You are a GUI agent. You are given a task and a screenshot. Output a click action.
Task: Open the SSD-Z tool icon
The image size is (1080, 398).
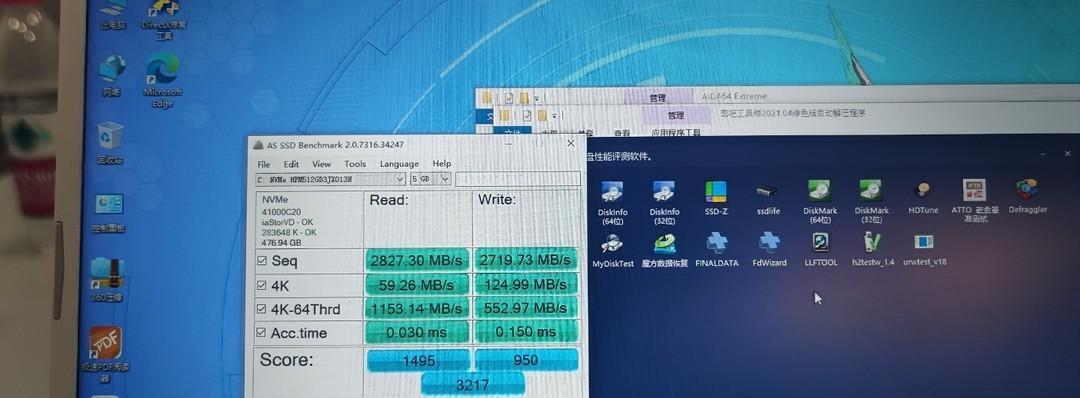pos(716,198)
